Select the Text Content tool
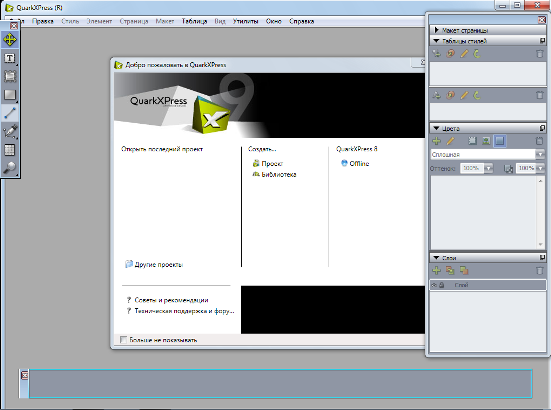 click(x=10, y=58)
